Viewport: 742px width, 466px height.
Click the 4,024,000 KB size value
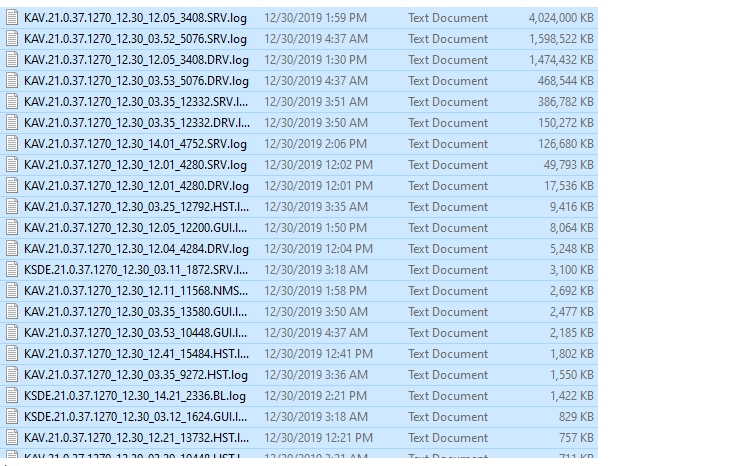561,18
